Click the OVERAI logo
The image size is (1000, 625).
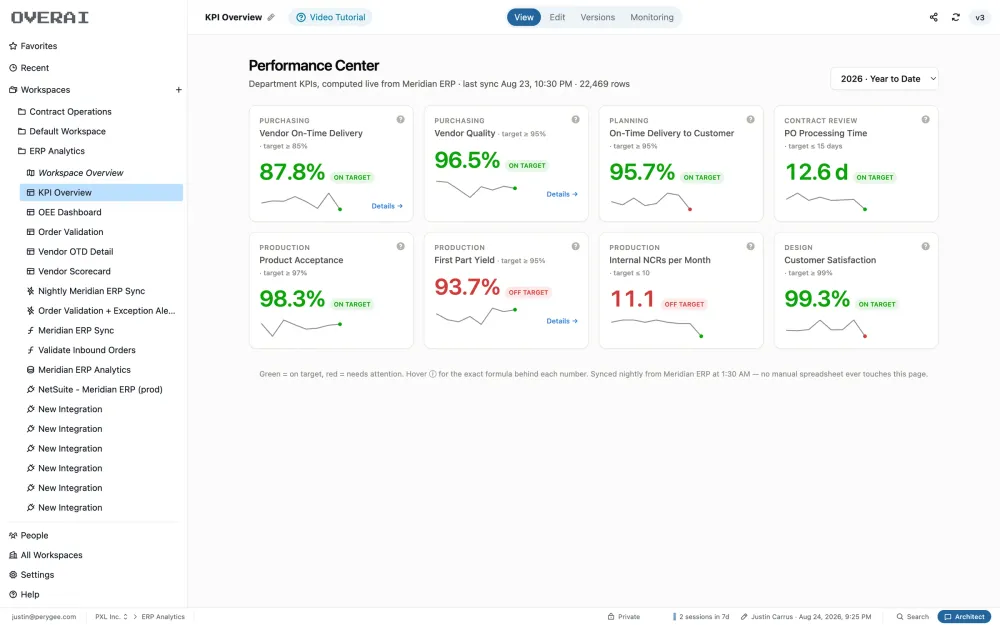pos(50,17)
